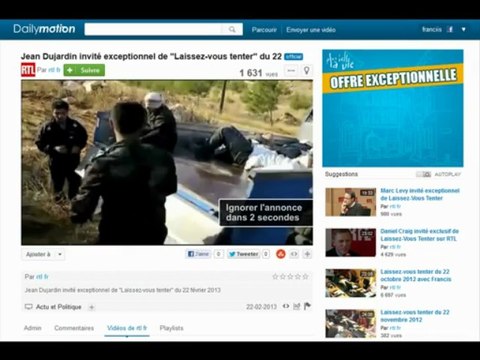Click the plus more-sharing icon below player
The height and width of the screenshot is (360, 480).
(307, 254)
